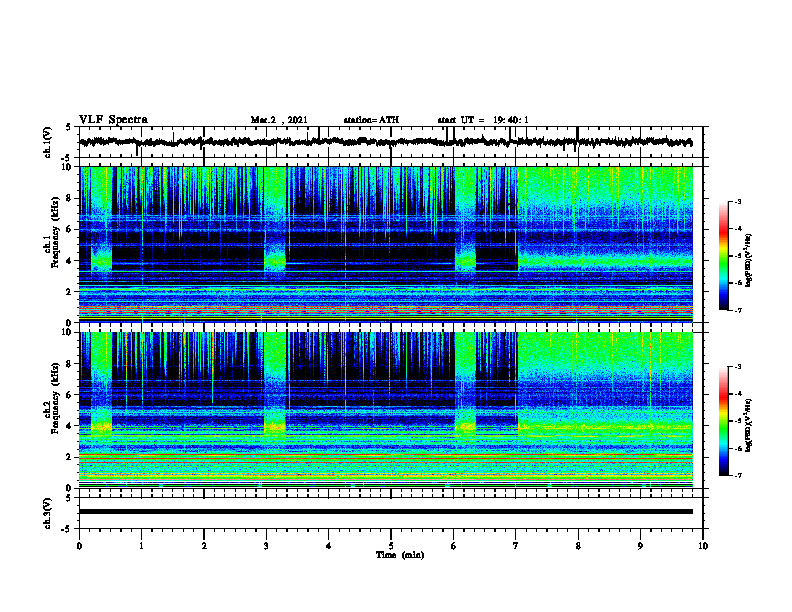Click the ch.2 spectrogram color scale bar

point(723,421)
